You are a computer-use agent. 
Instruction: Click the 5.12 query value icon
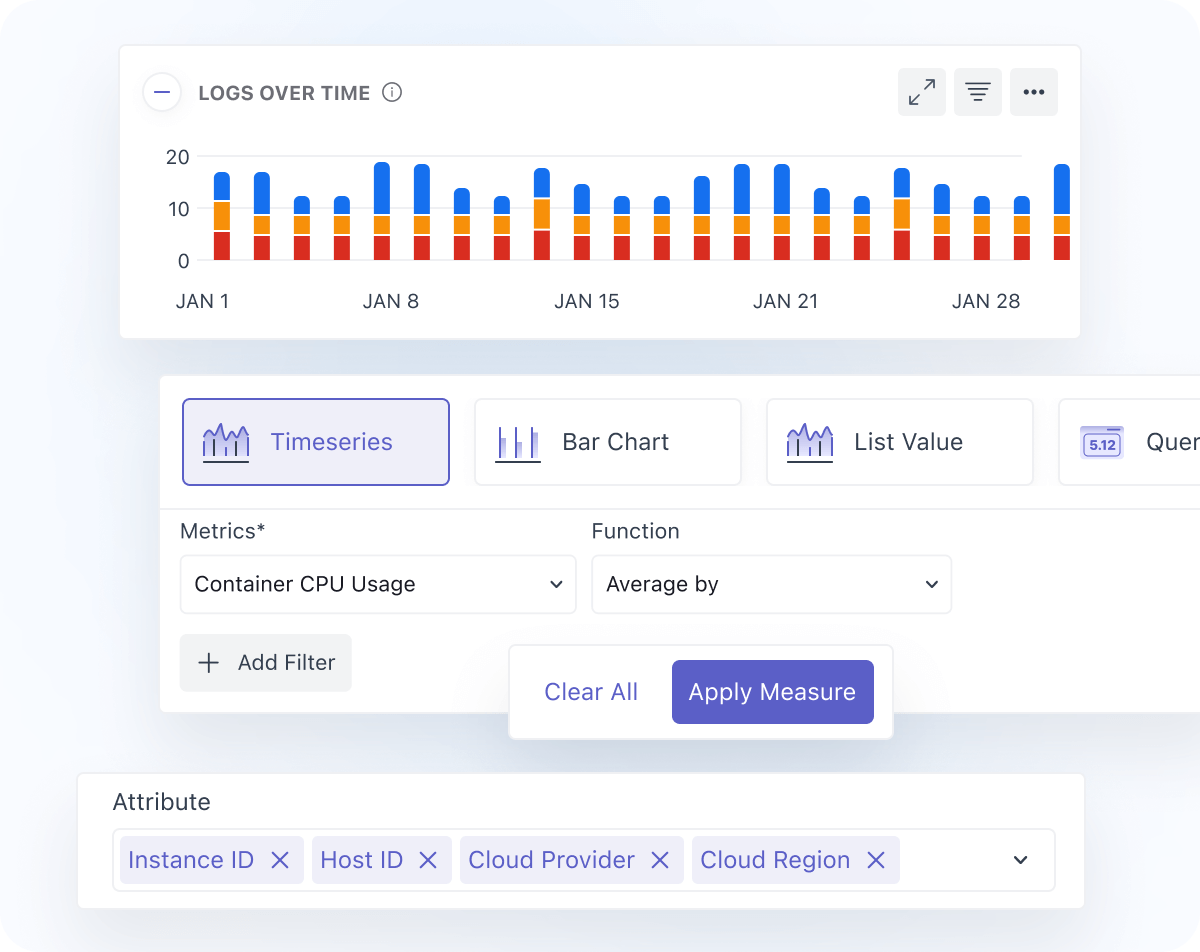(1102, 442)
